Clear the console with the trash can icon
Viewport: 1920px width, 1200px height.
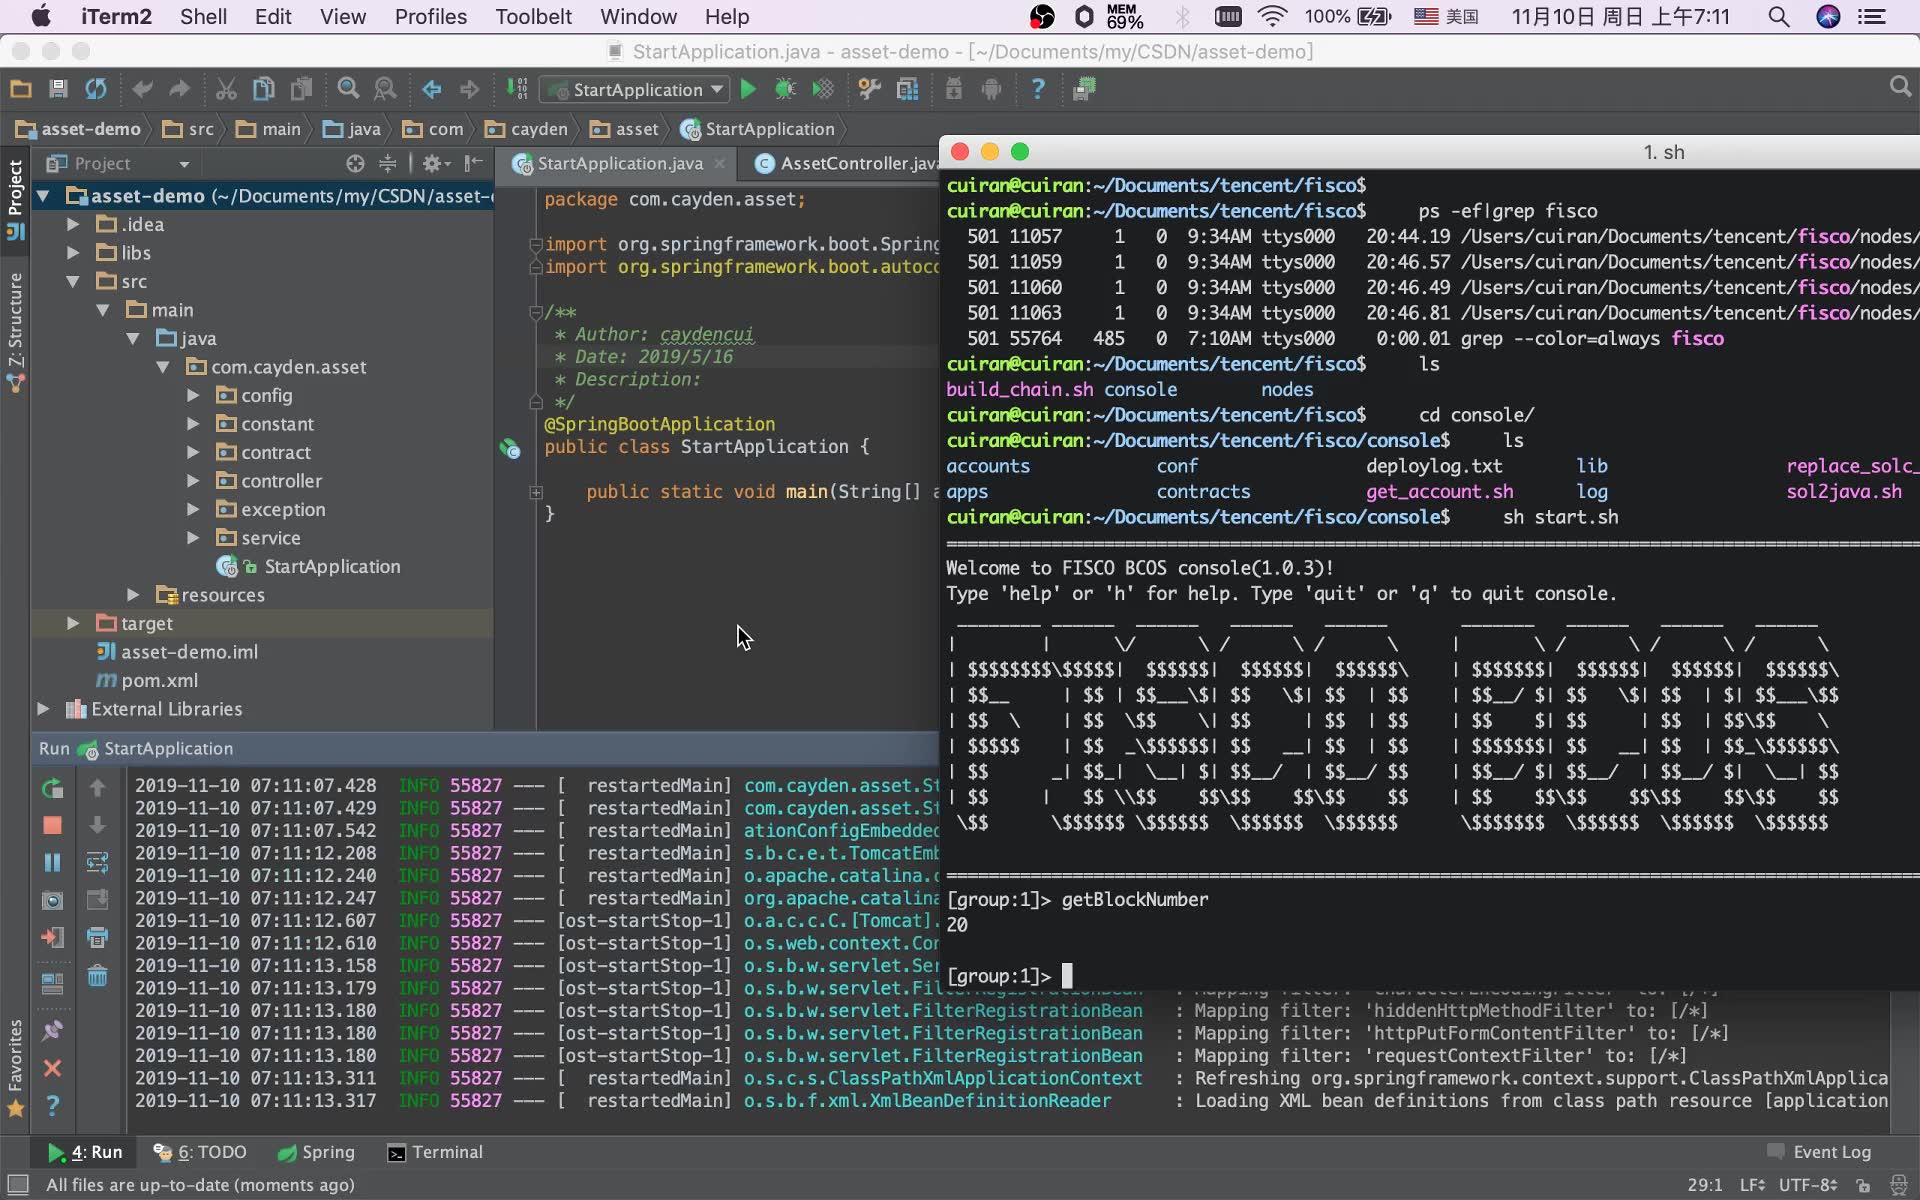97,975
